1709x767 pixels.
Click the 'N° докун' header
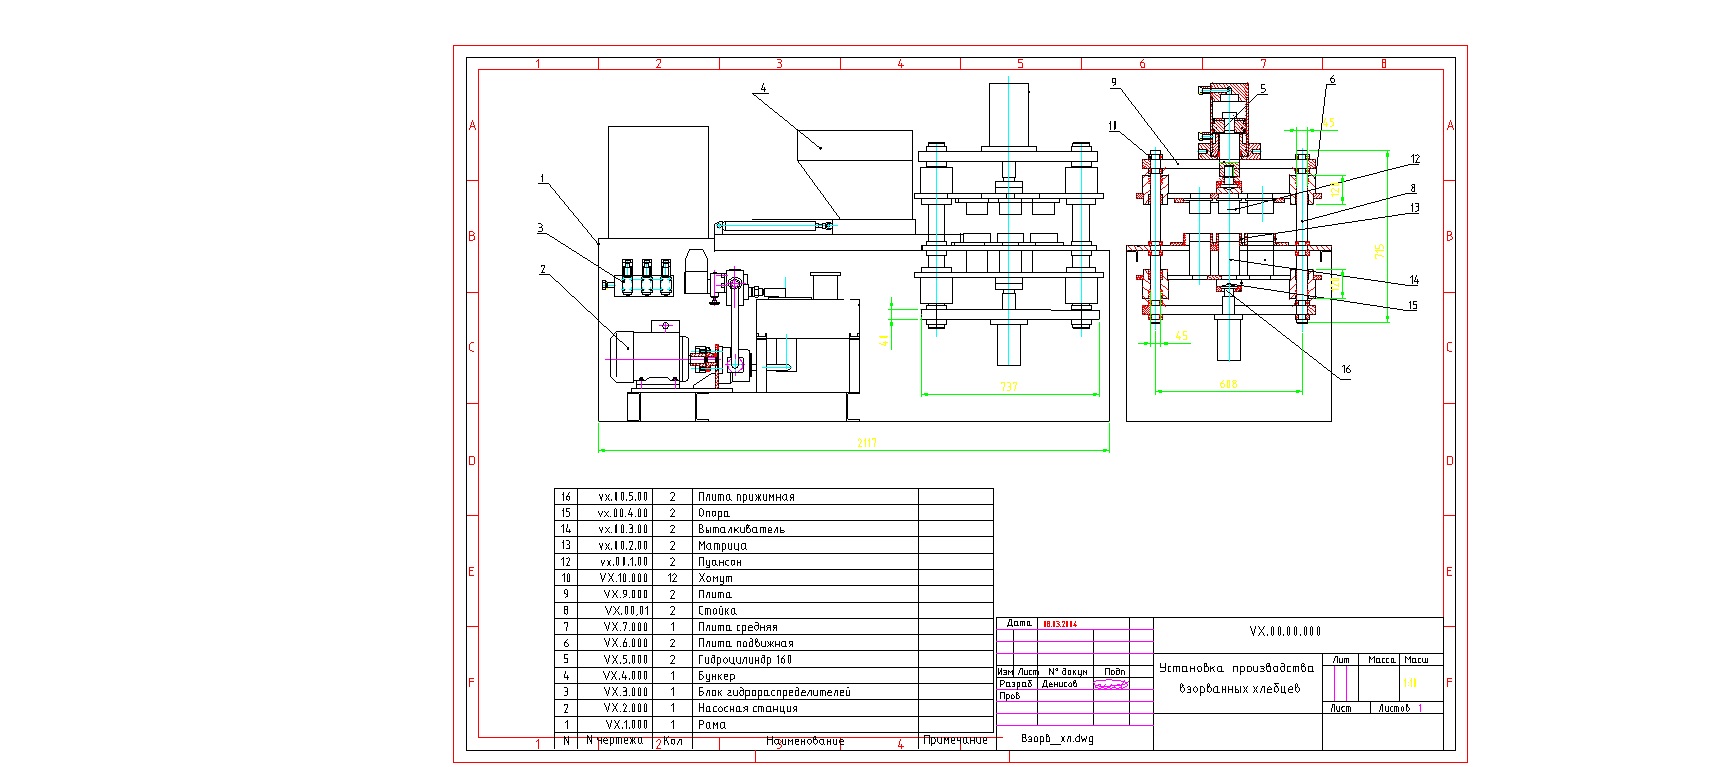(x=1067, y=672)
